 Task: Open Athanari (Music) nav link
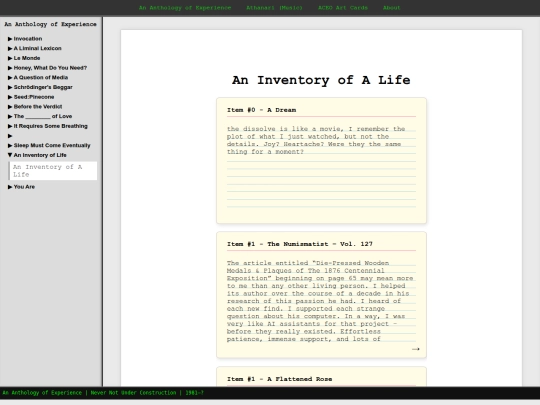(x=274, y=8)
